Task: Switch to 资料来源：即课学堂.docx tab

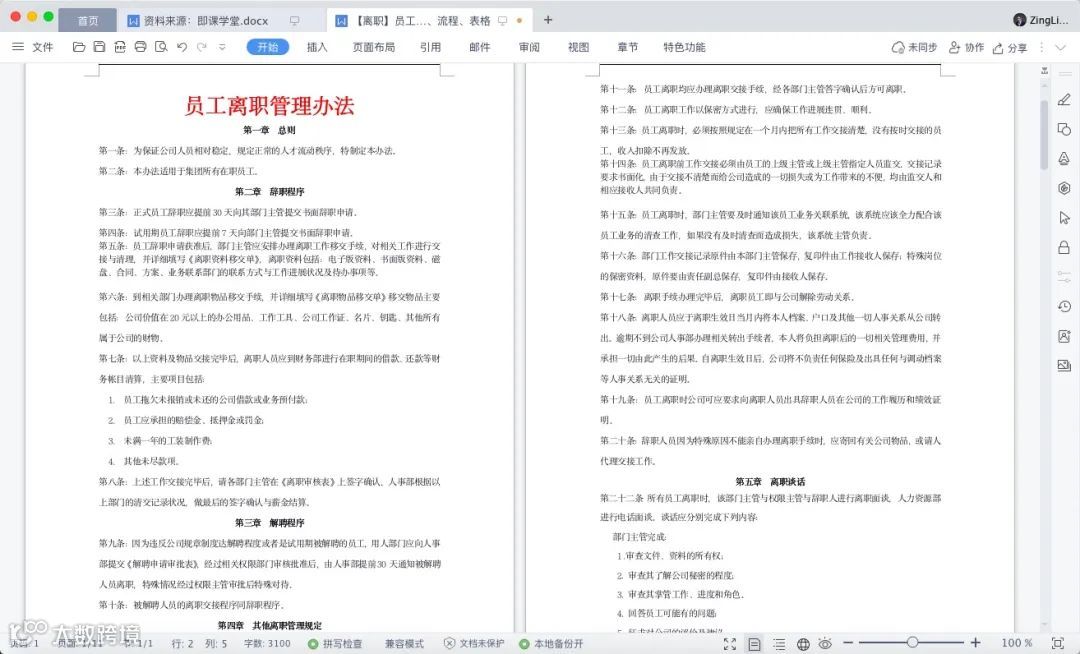Action: [205, 21]
